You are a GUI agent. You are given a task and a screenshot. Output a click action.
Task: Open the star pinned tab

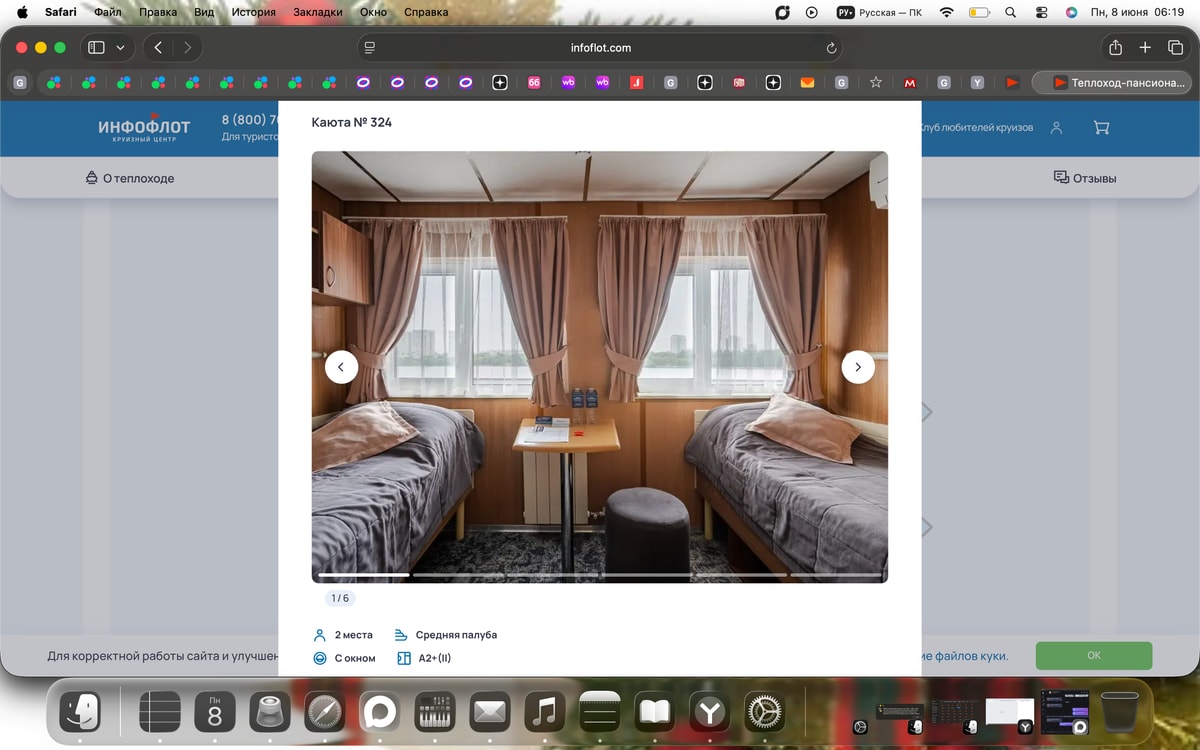(x=875, y=83)
